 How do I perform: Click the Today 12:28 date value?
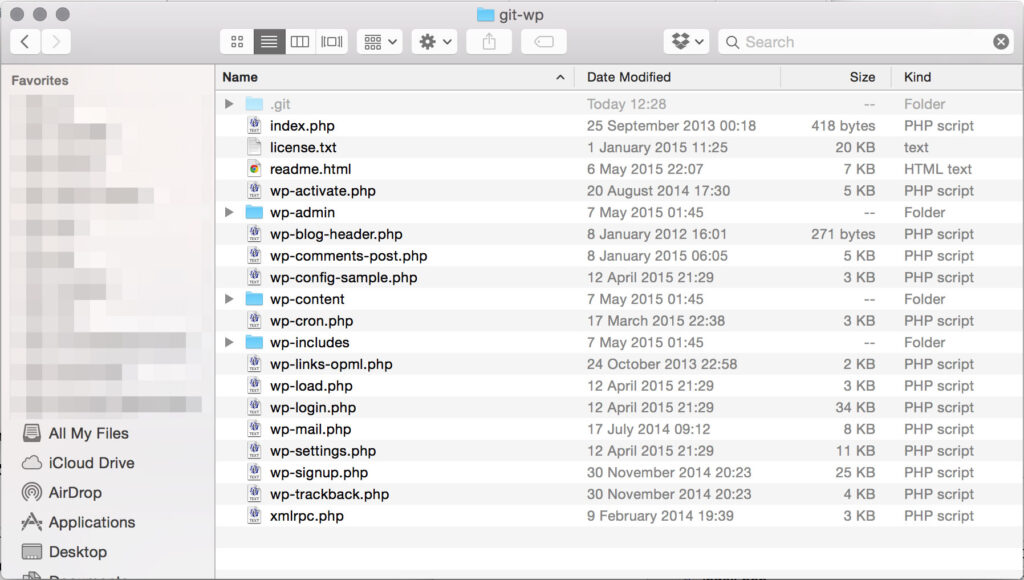click(x=626, y=105)
